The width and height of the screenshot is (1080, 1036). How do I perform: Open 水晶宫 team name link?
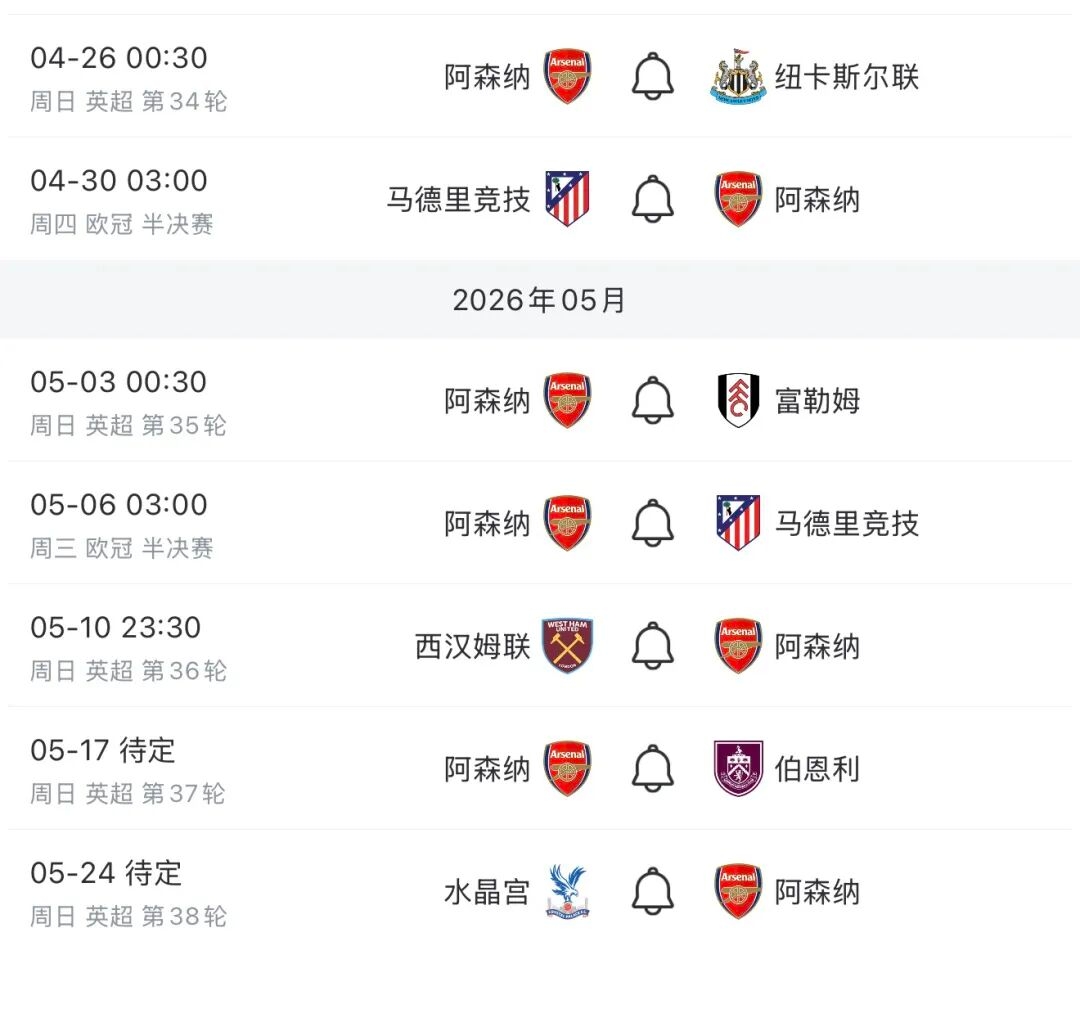point(487,891)
